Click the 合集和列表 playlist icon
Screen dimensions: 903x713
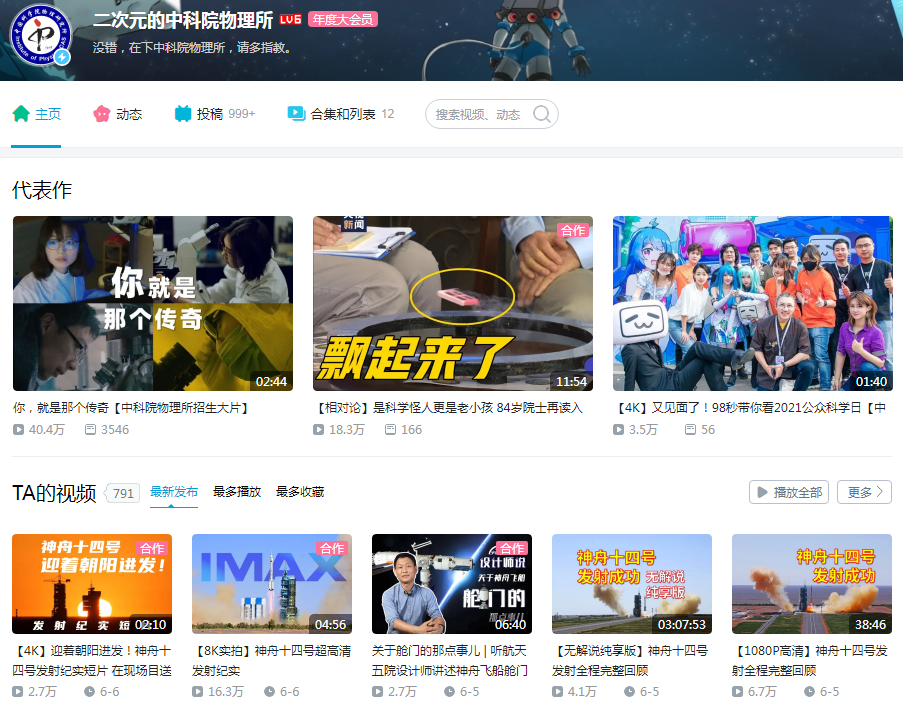click(296, 114)
